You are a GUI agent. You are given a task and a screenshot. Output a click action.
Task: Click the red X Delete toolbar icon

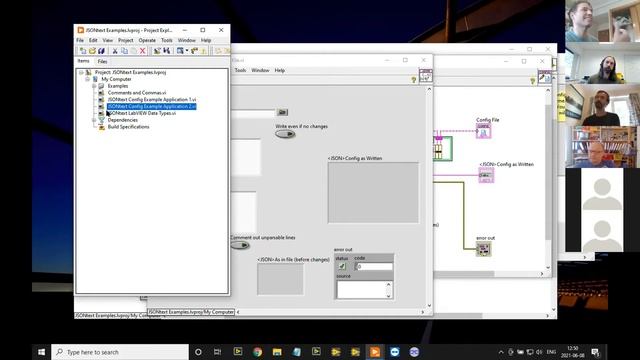click(142, 51)
